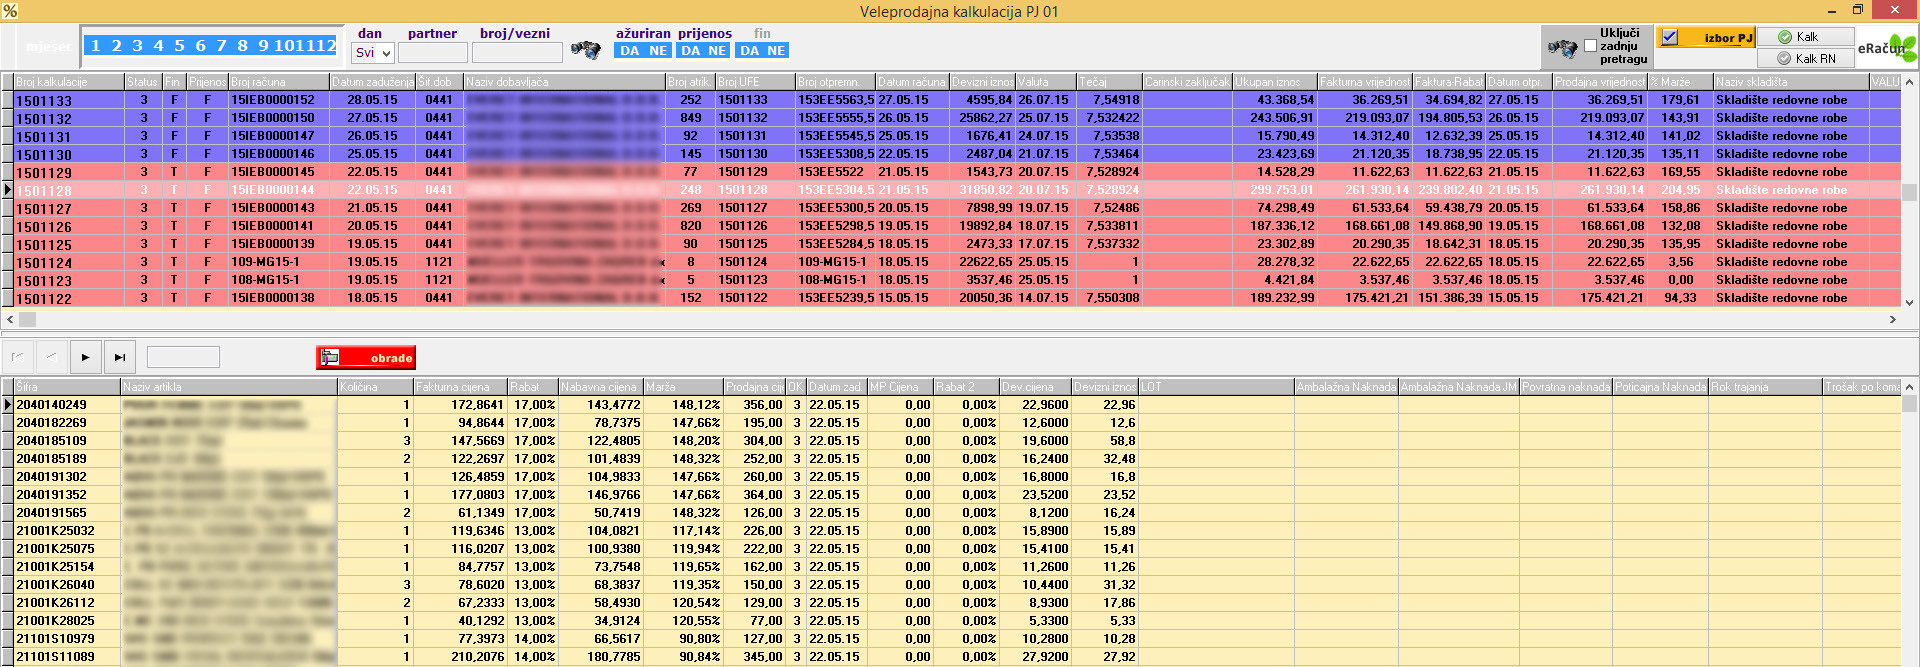Click margin value 120,54%
This screenshot has height=667, width=1920.
pos(696,603)
